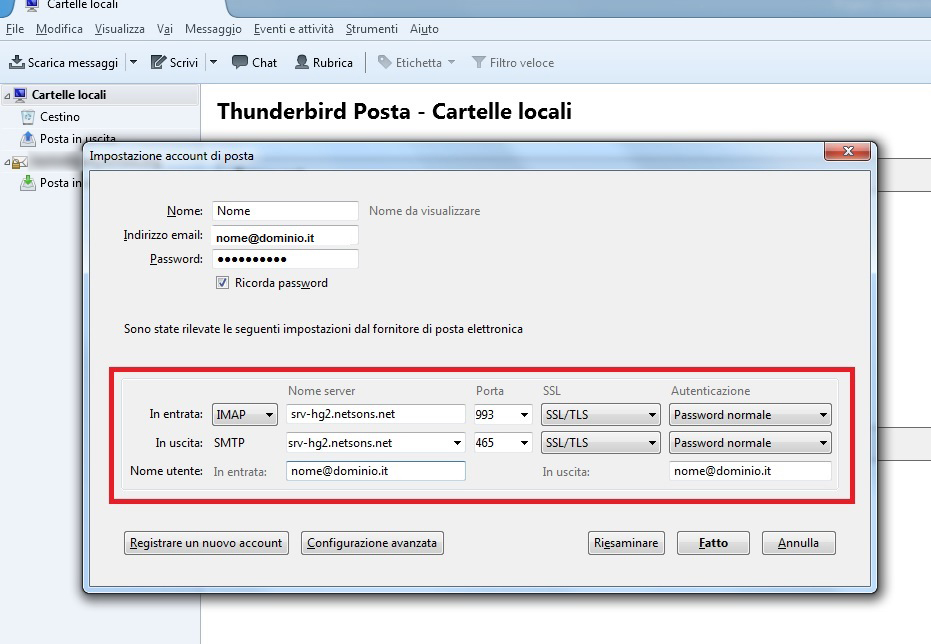Click the Scarica messaggi download icon
Viewport: 931px width, 644px height.
(17, 63)
